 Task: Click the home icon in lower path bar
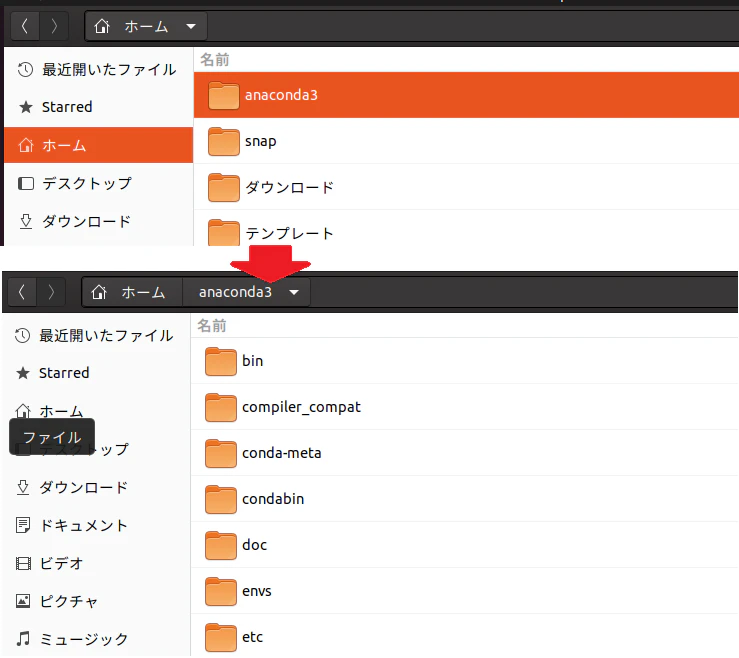click(99, 292)
